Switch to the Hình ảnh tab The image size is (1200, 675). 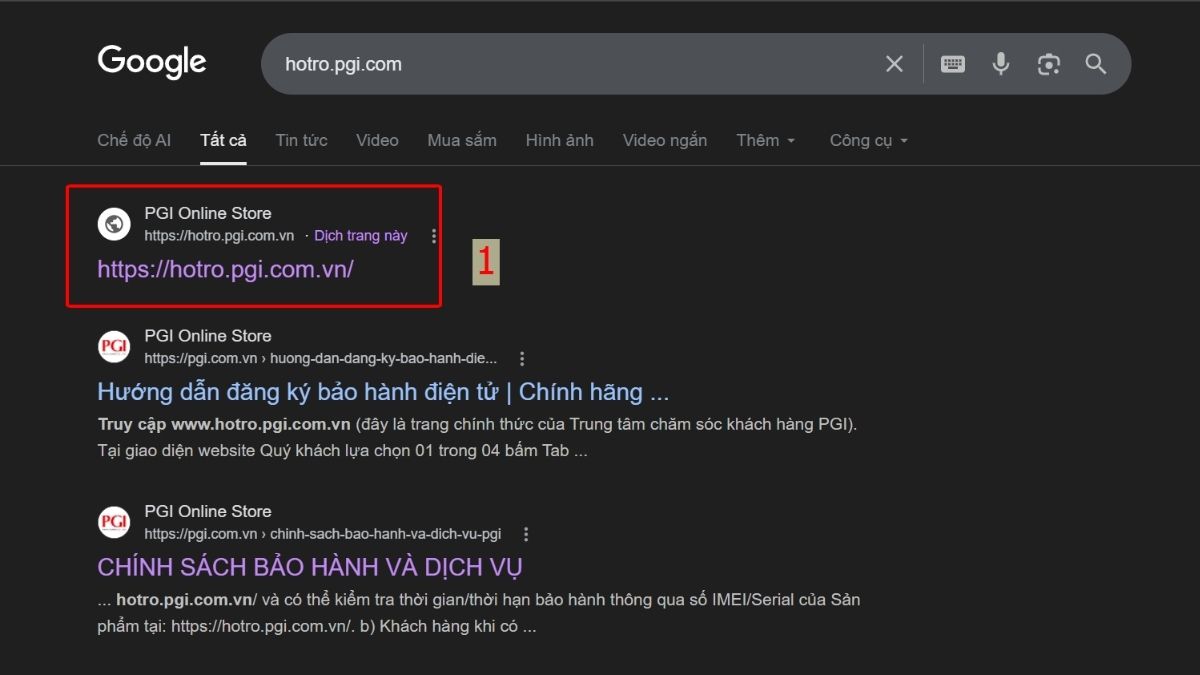coord(559,140)
